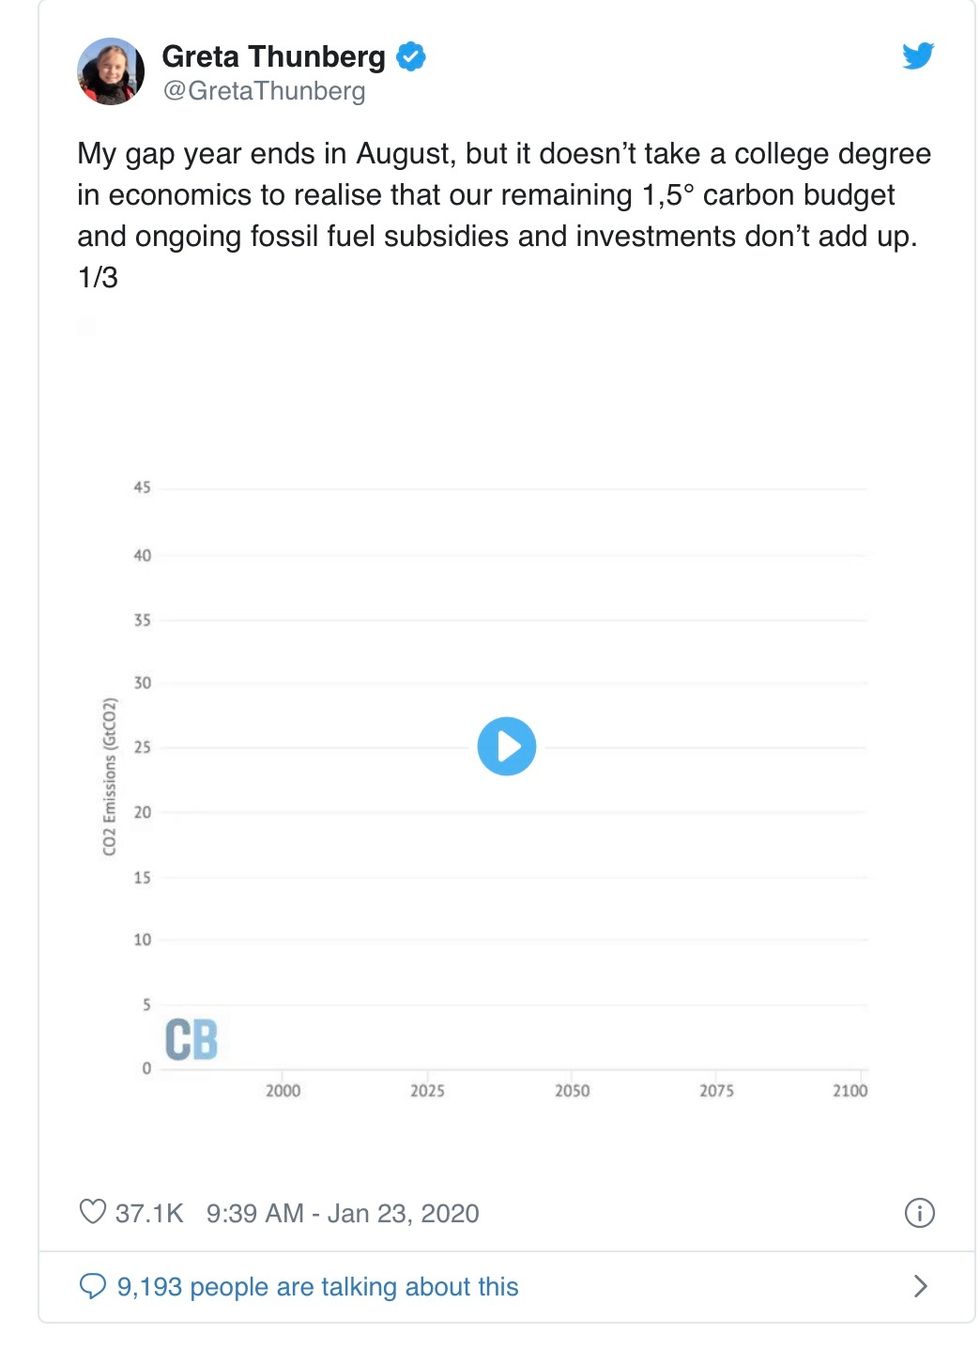Click the 2000 year label on the chart
This screenshot has height=1350, width=980.
tap(283, 1091)
